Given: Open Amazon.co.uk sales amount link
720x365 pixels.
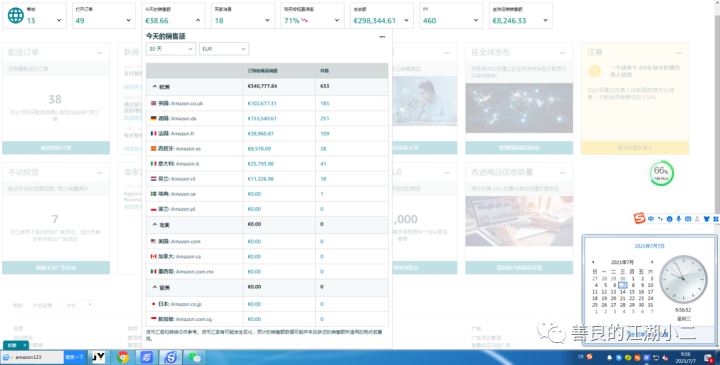Looking at the screenshot, I should pyautogui.click(x=262, y=103).
